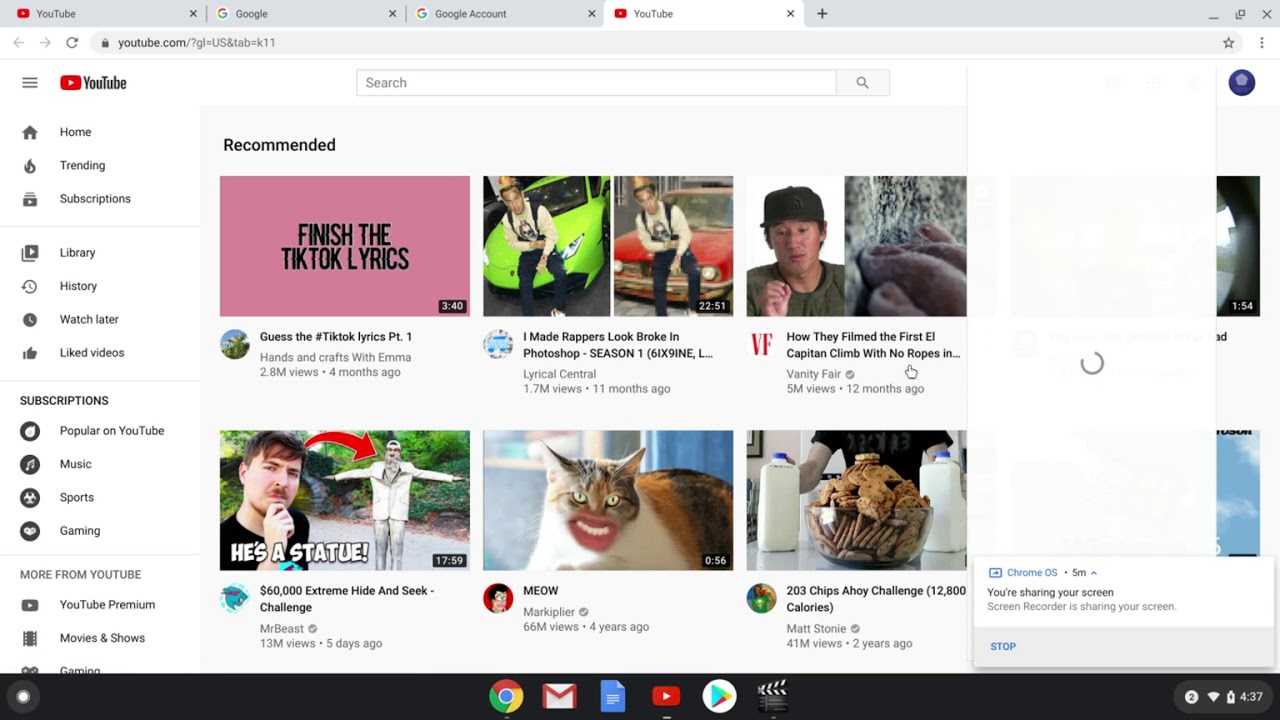Close the Google Account tab
The image size is (1280, 720).
pyautogui.click(x=592, y=14)
